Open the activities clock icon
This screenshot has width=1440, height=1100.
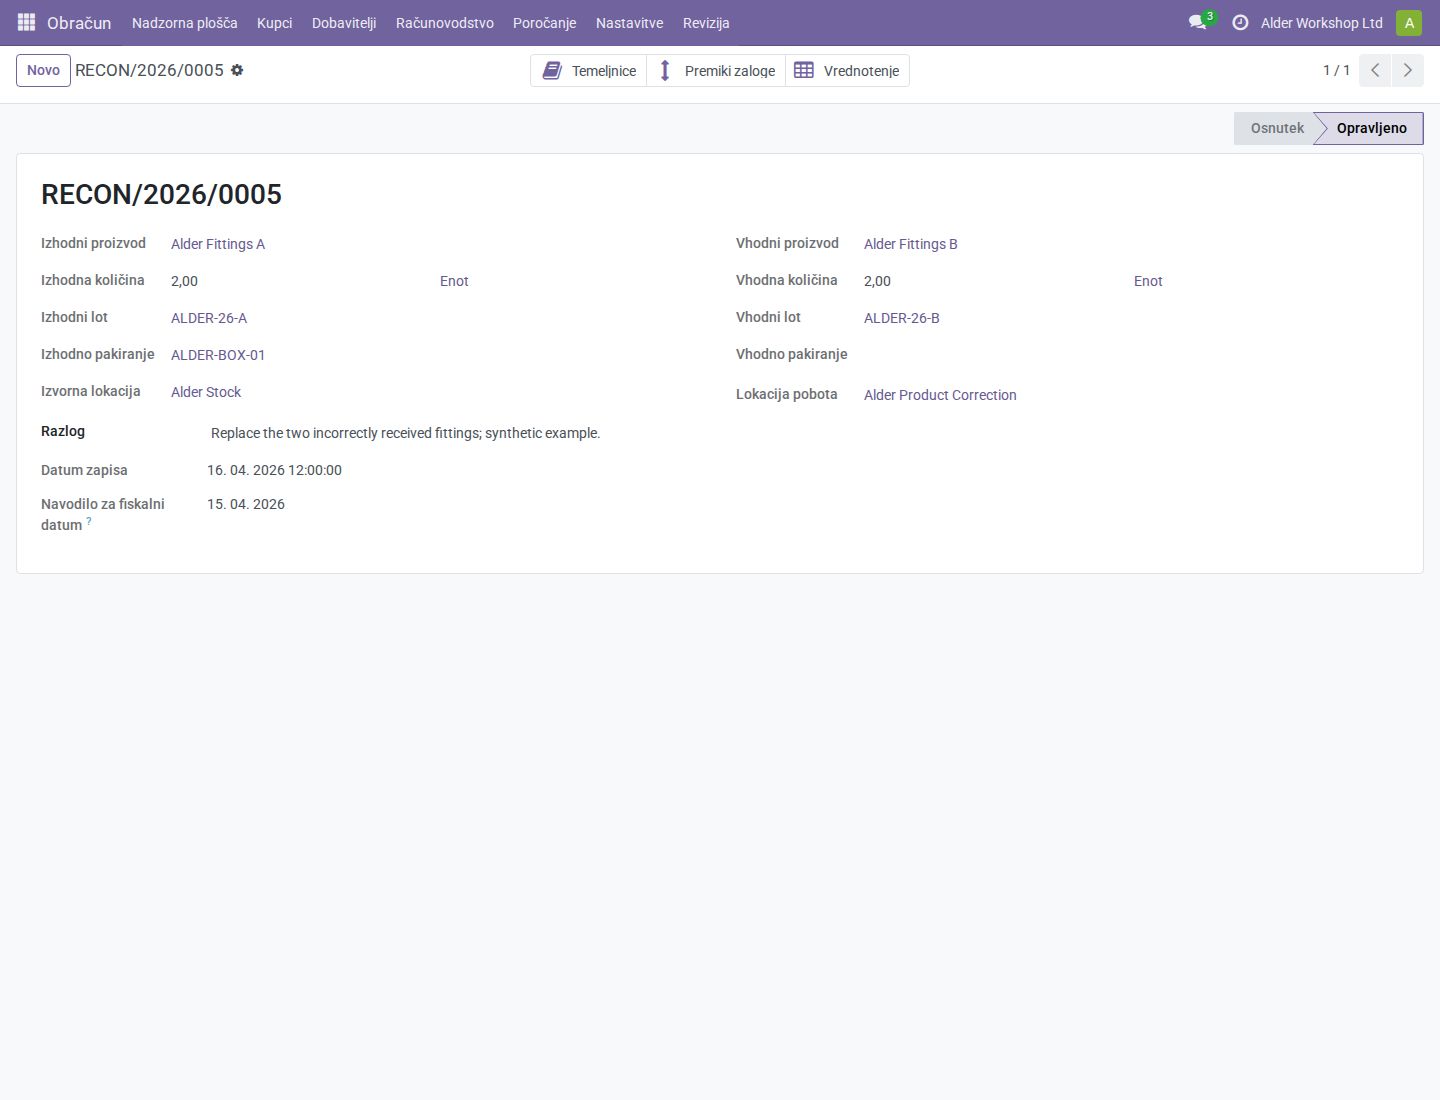click(x=1240, y=22)
